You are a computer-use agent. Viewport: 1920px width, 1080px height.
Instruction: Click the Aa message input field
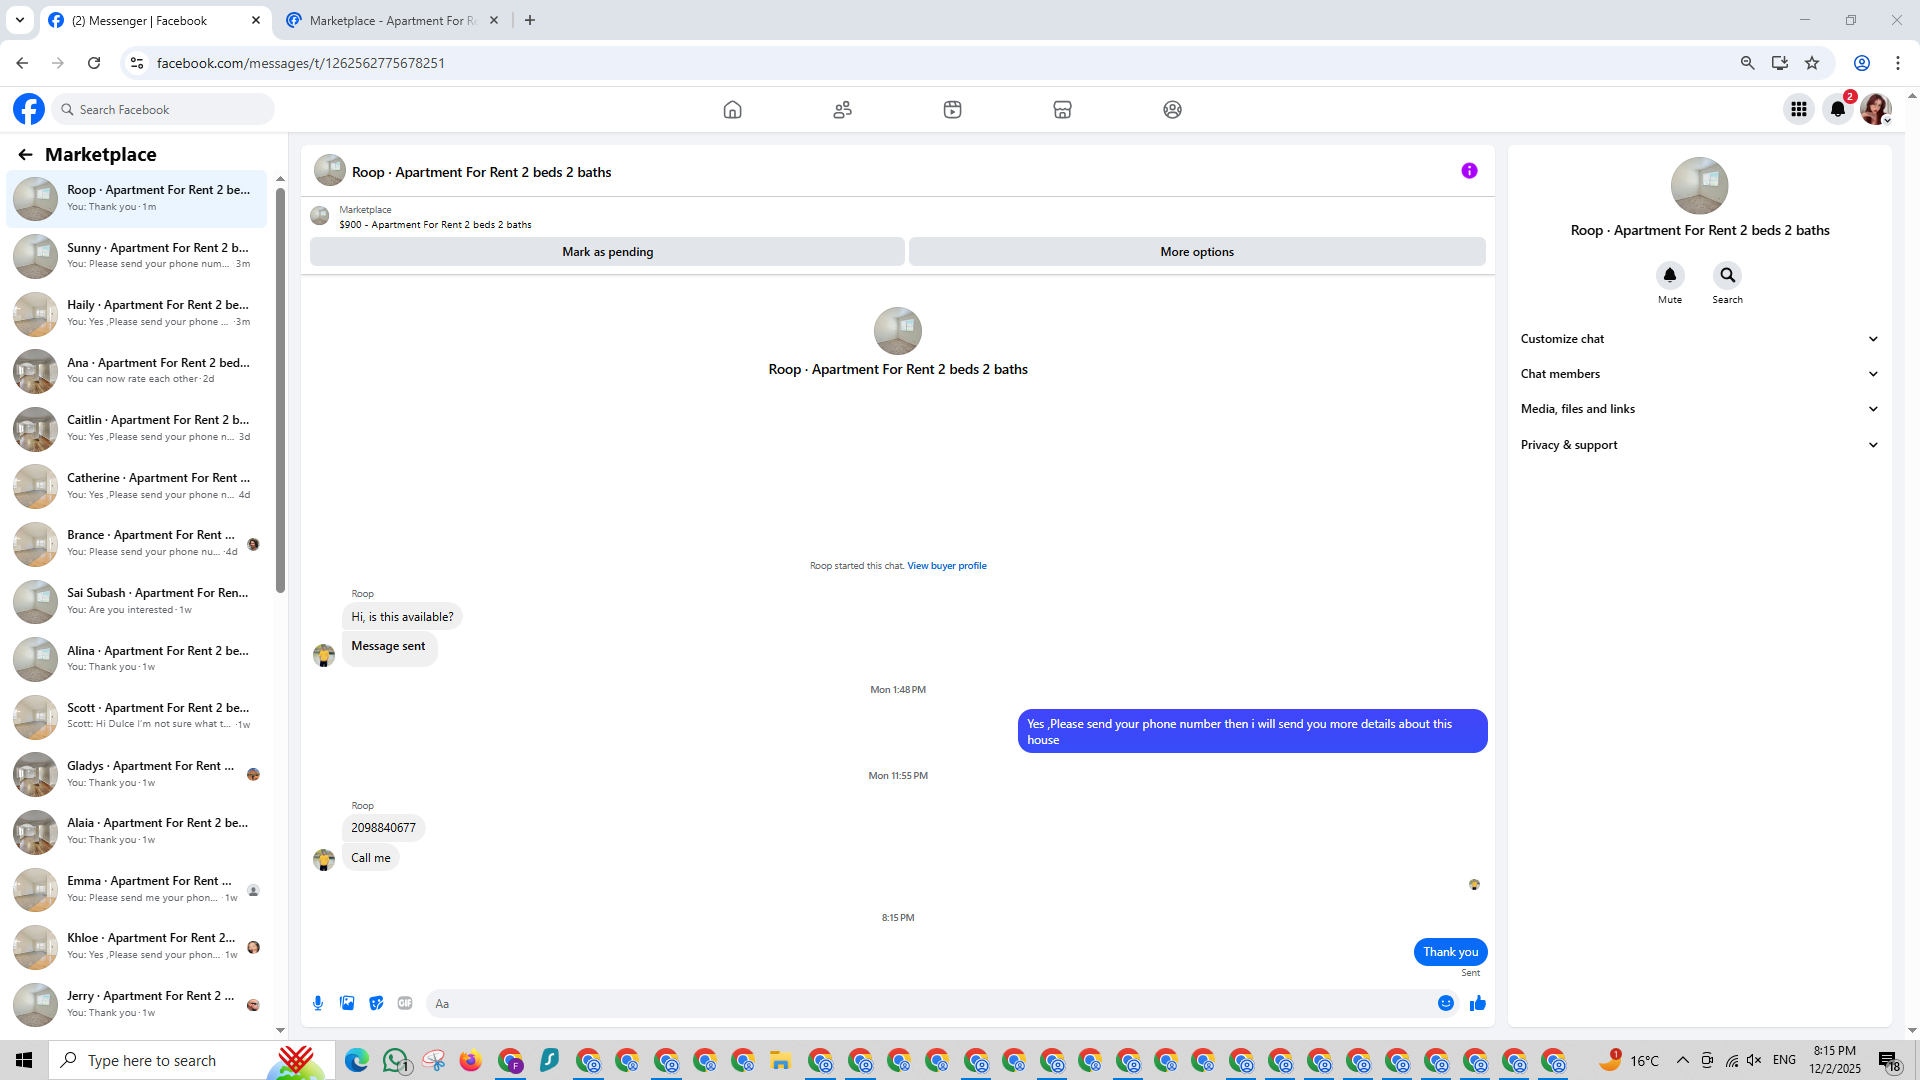pos(930,1003)
